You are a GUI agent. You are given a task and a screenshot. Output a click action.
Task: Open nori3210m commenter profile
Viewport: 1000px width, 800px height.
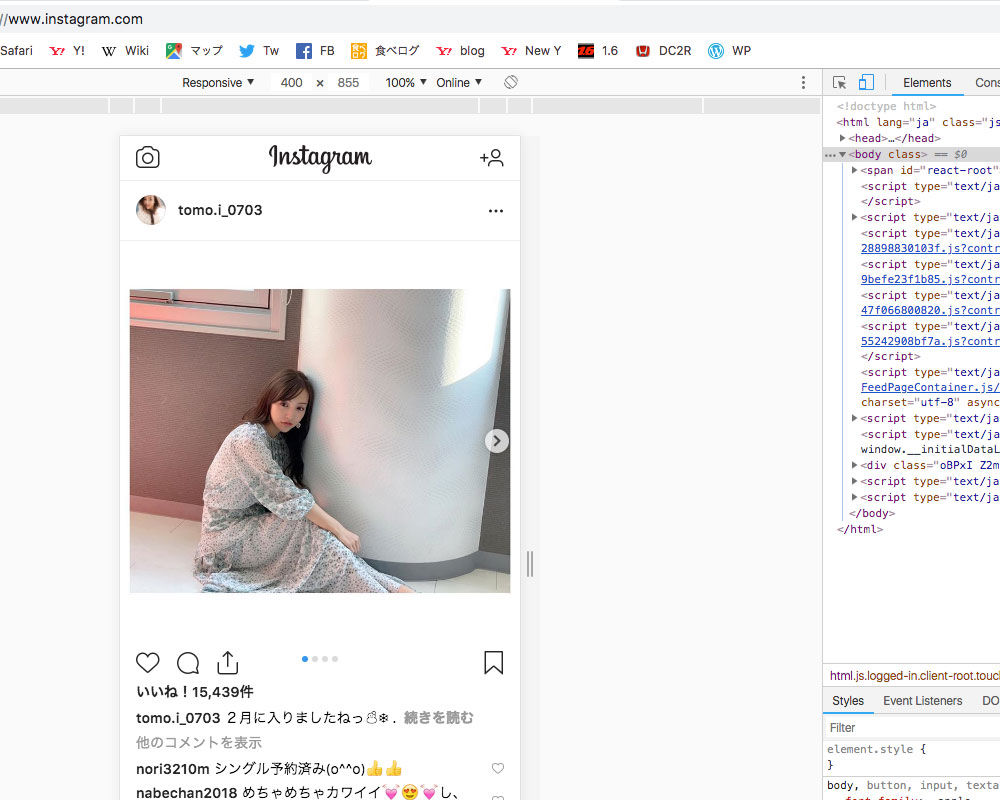(x=172, y=769)
